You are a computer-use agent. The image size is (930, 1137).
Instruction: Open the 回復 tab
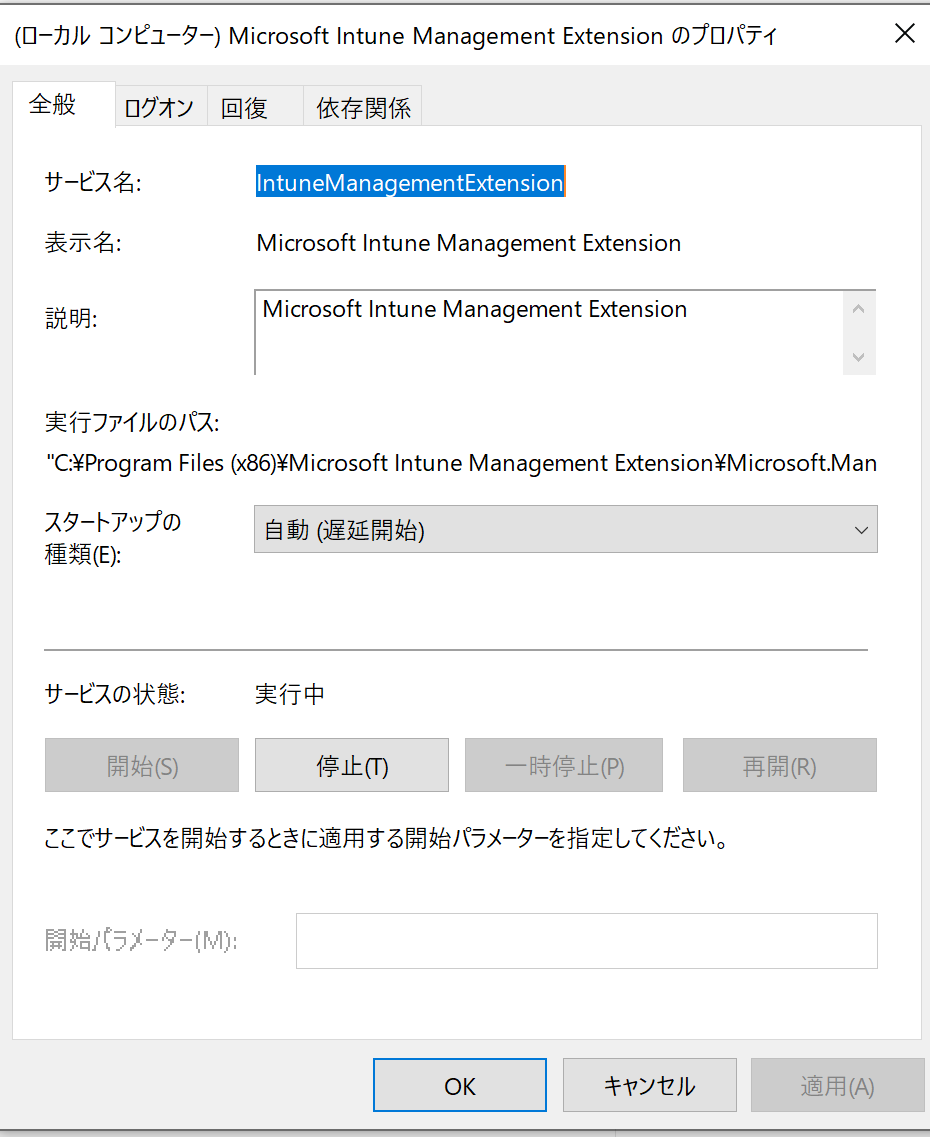(254, 107)
